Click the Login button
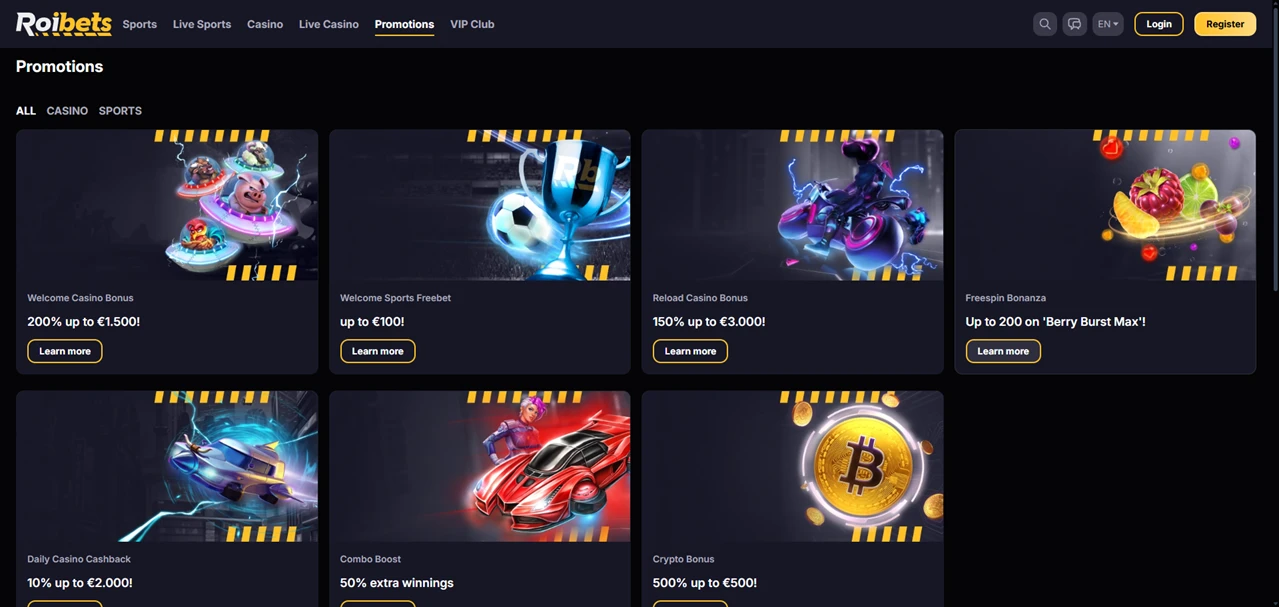Viewport: 1279px width, 607px height. click(x=1159, y=24)
